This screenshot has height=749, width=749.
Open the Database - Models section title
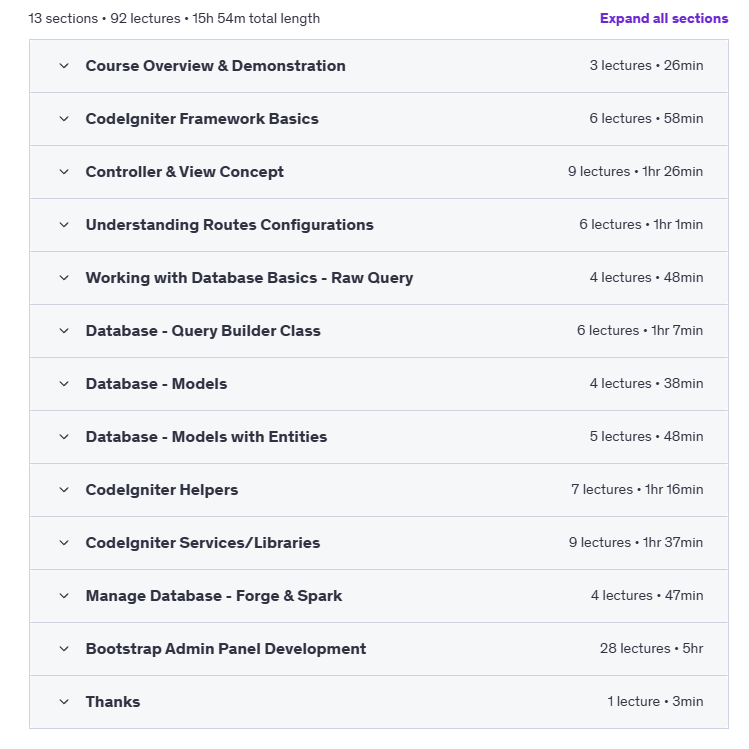click(156, 384)
